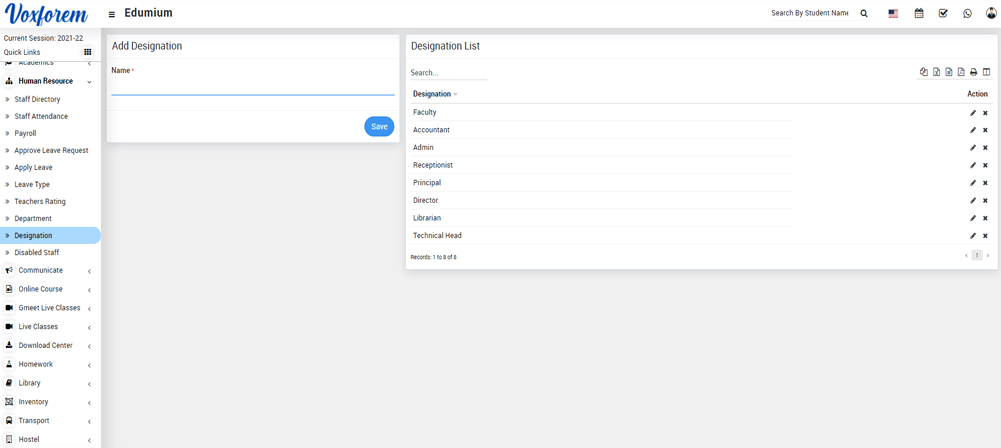
Task: Open the WhatsApp icon in header
Action: click(967, 13)
